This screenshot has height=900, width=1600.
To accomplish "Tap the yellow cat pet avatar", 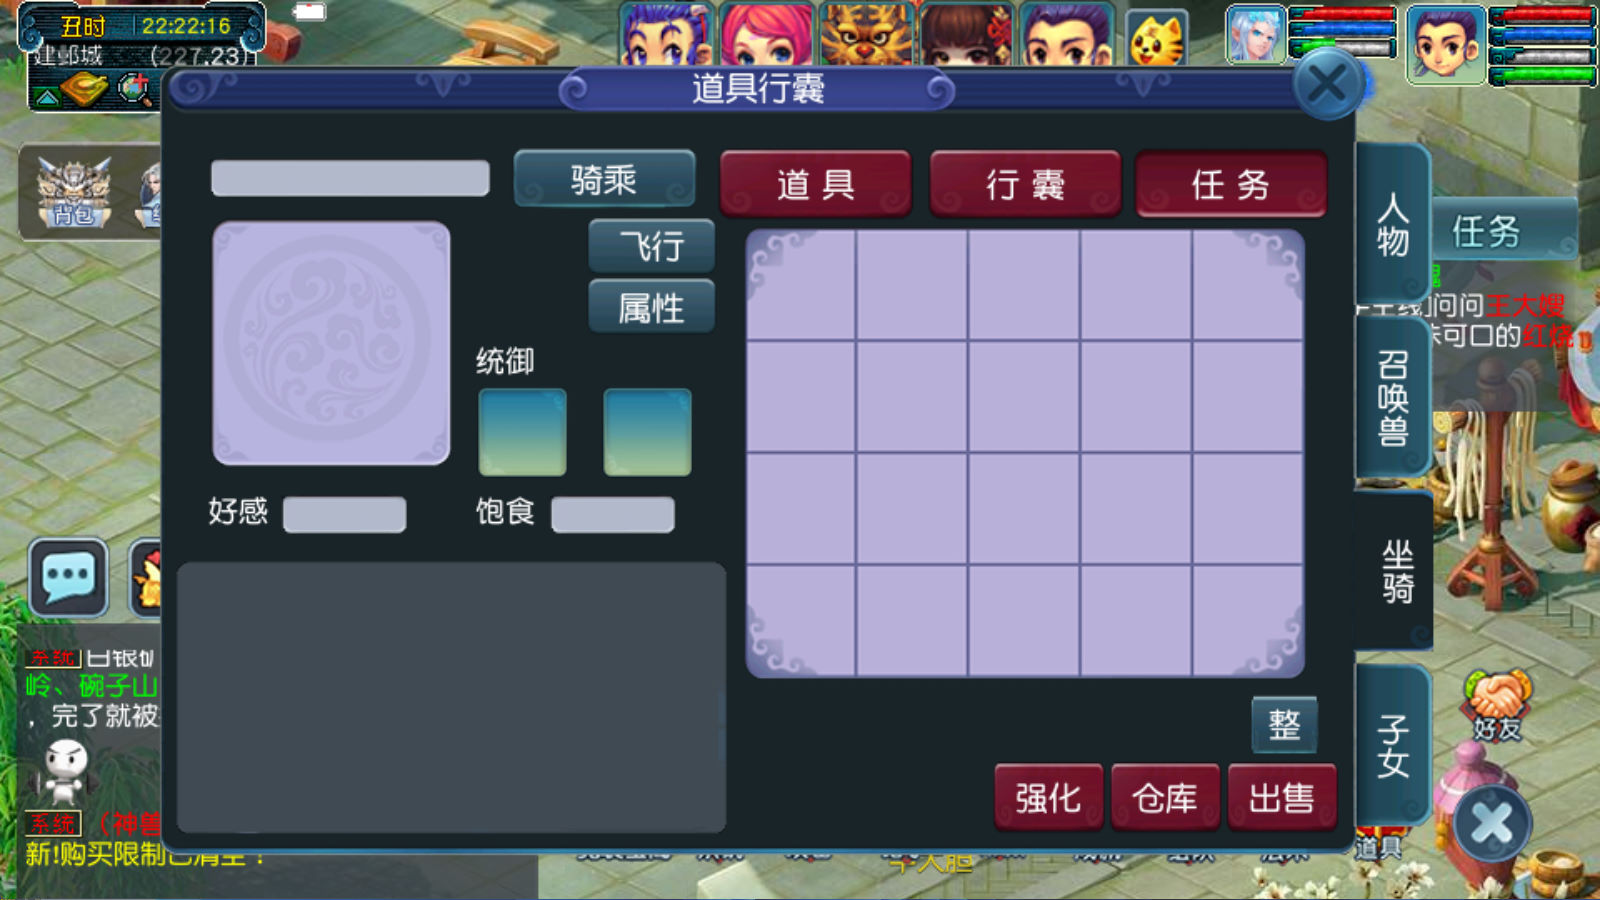I will pos(1157,38).
